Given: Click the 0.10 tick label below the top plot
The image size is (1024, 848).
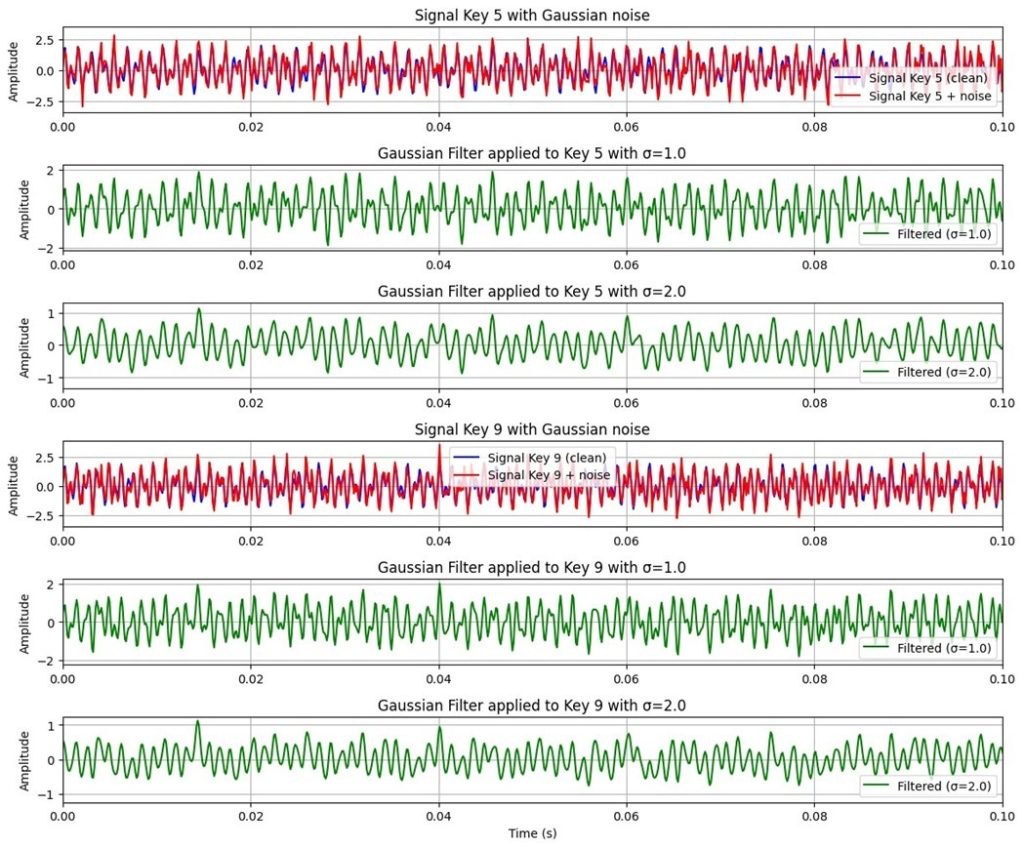Looking at the screenshot, I should click(x=1000, y=125).
